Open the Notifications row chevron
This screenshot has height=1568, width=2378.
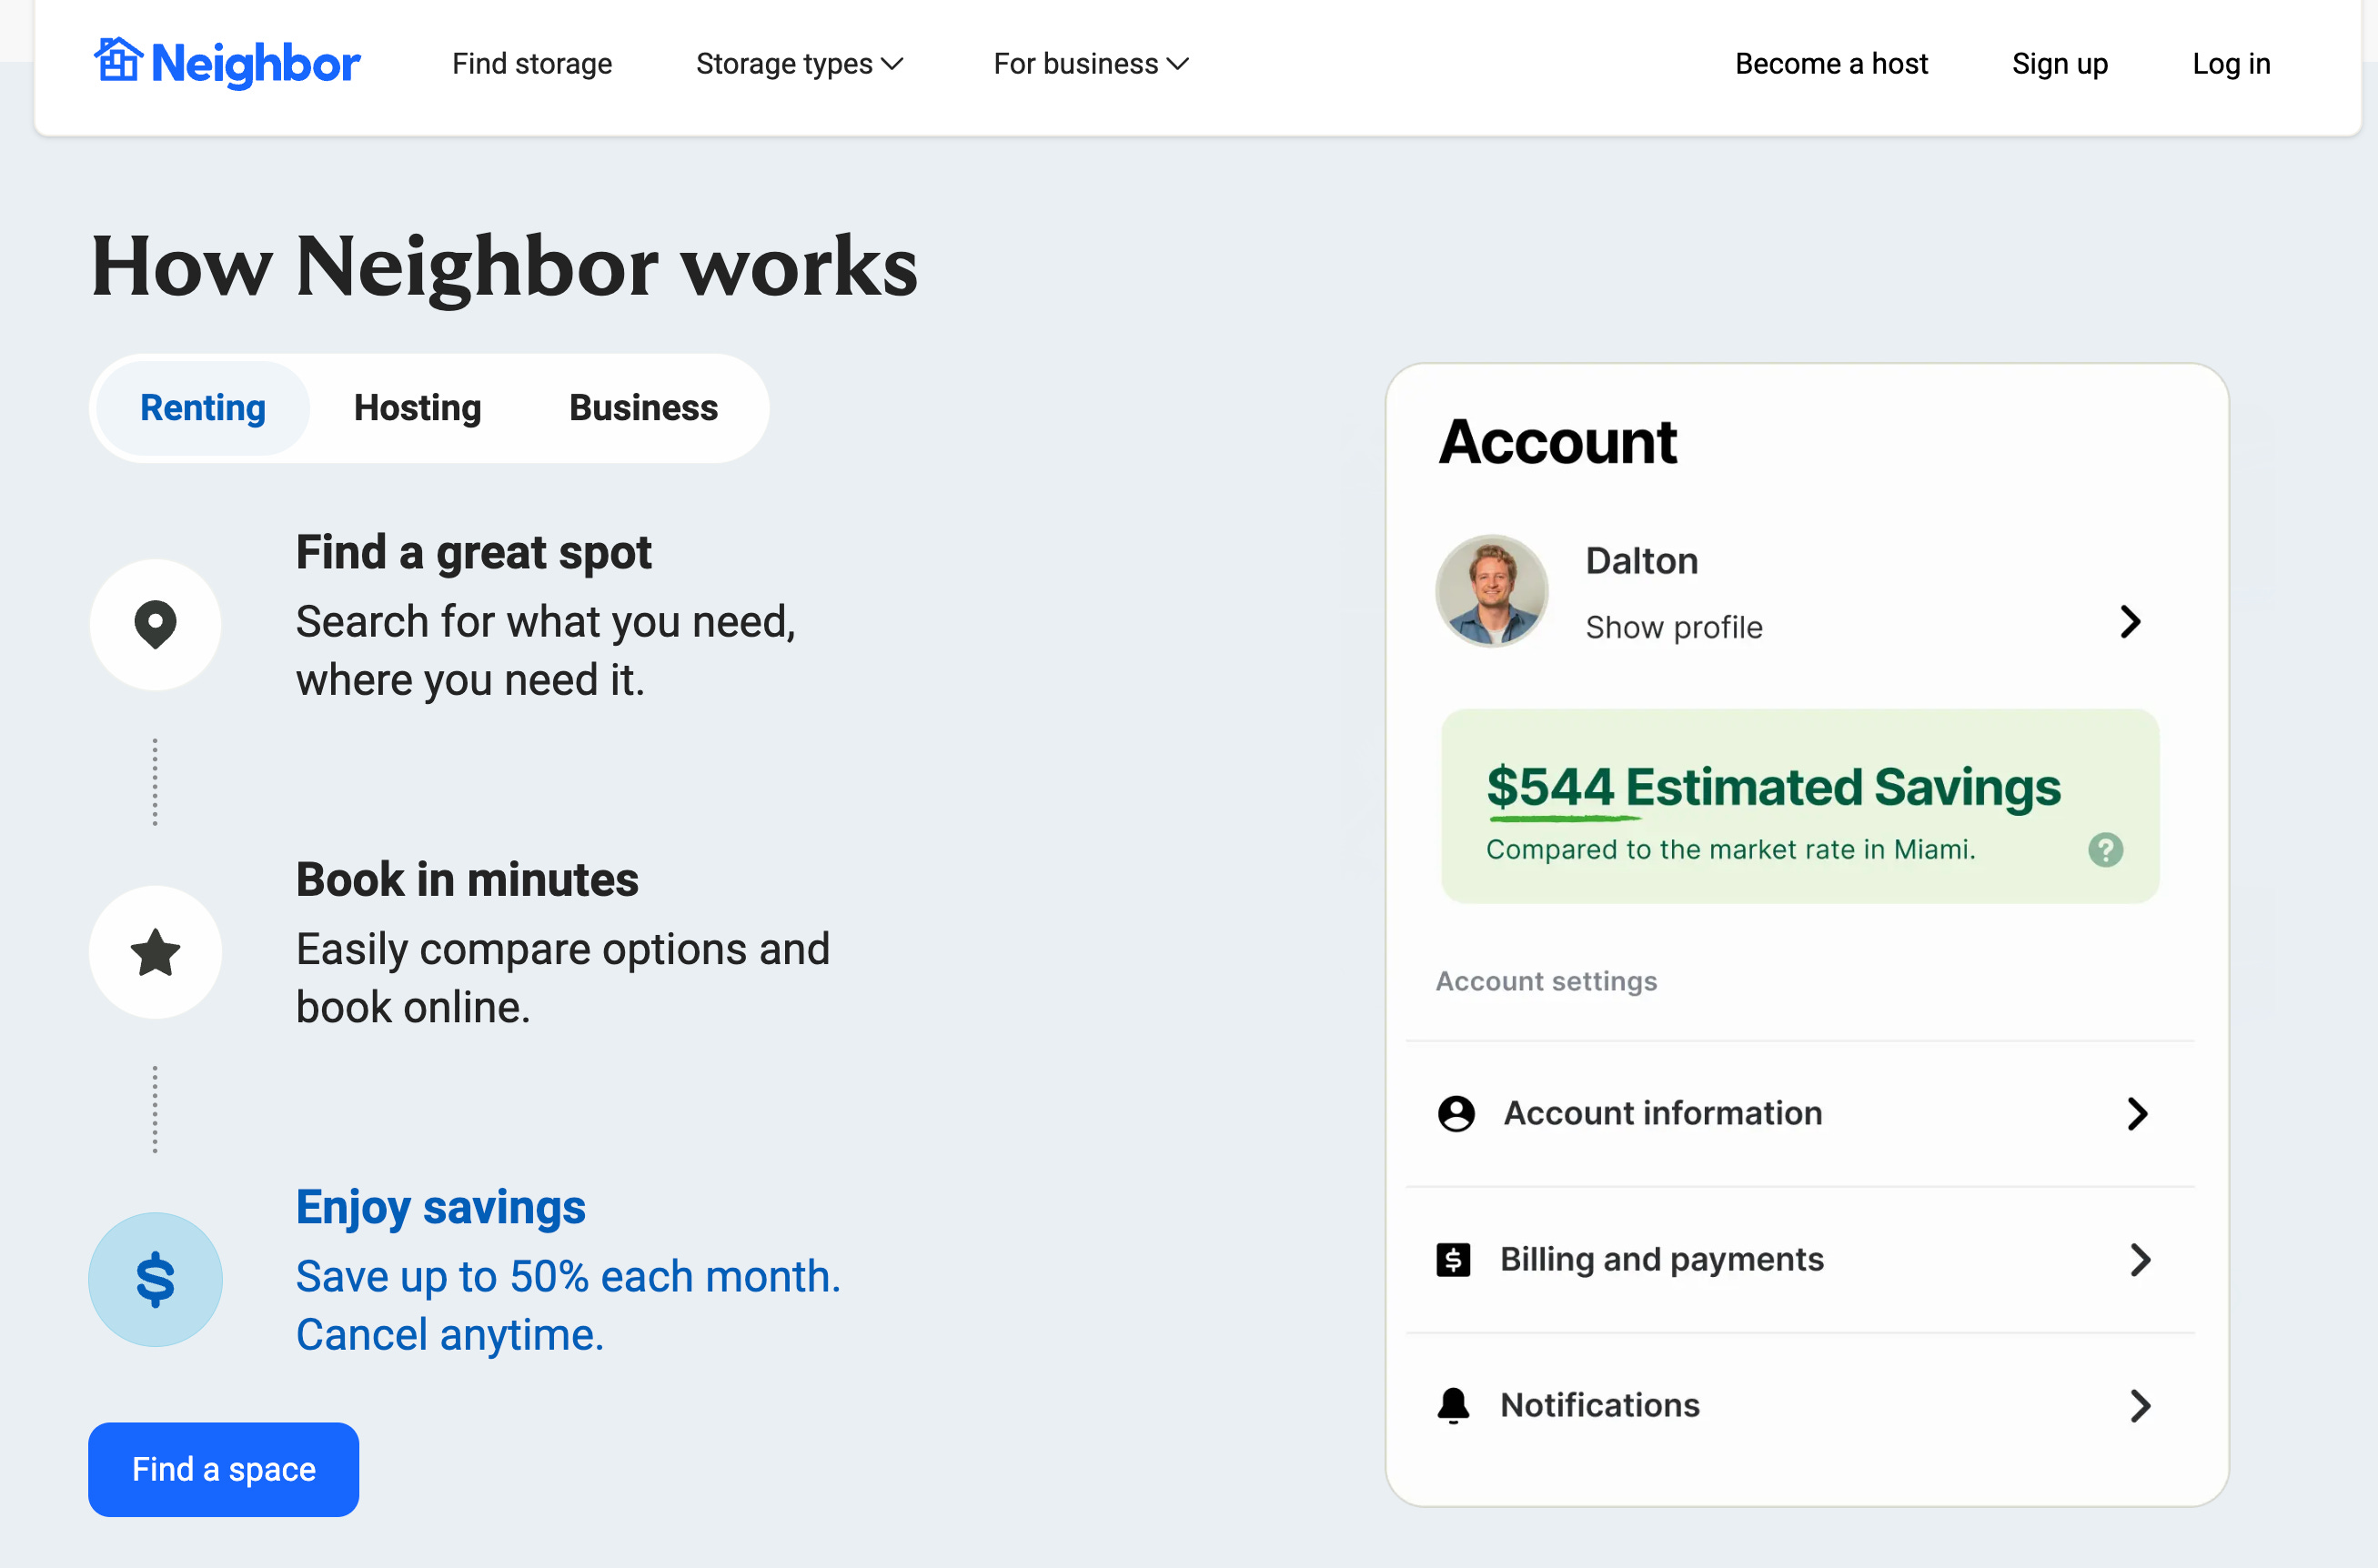pyautogui.click(x=2139, y=1406)
